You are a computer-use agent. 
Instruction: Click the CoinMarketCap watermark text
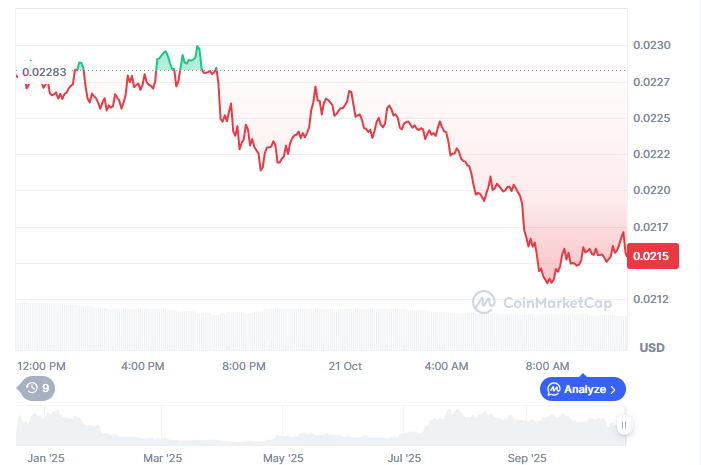557,301
